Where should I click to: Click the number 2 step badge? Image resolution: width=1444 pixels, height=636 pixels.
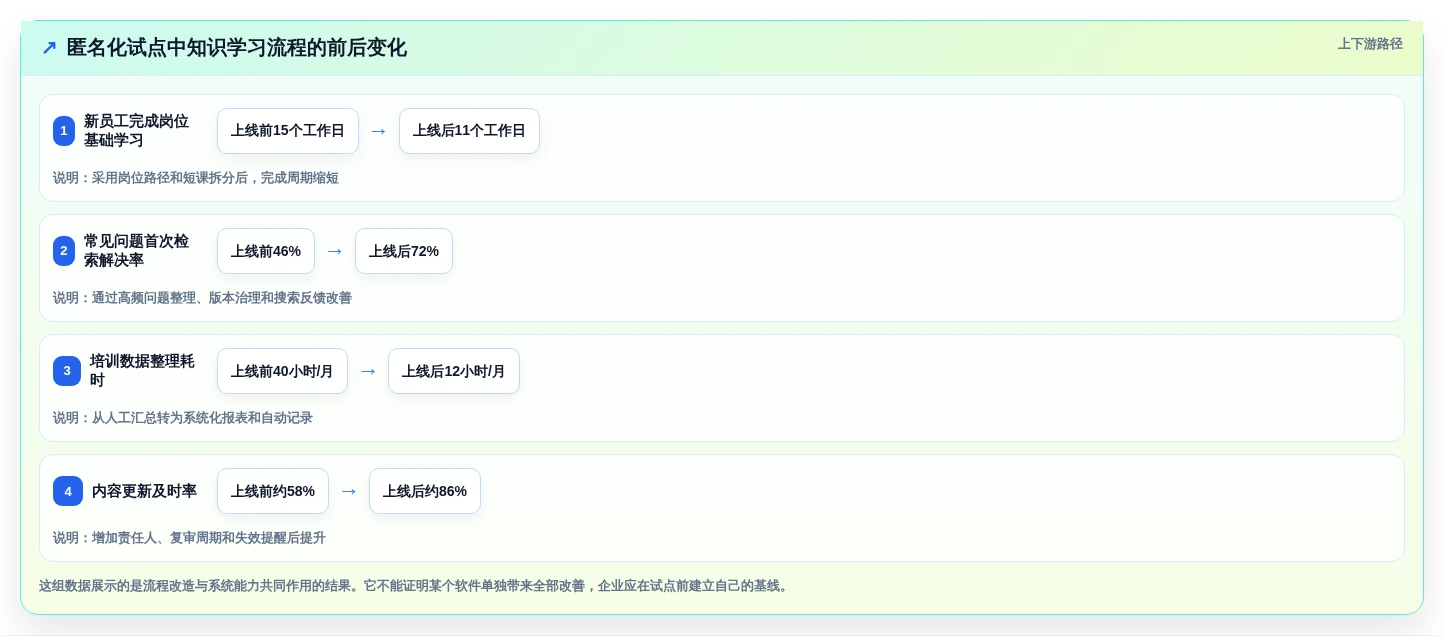[x=64, y=251]
